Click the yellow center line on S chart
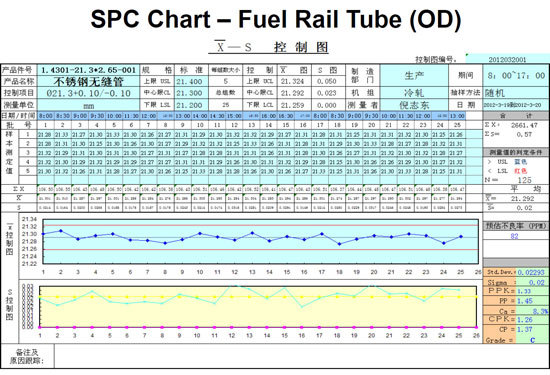The width and height of the screenshot is (550, 375). point(258,297)
